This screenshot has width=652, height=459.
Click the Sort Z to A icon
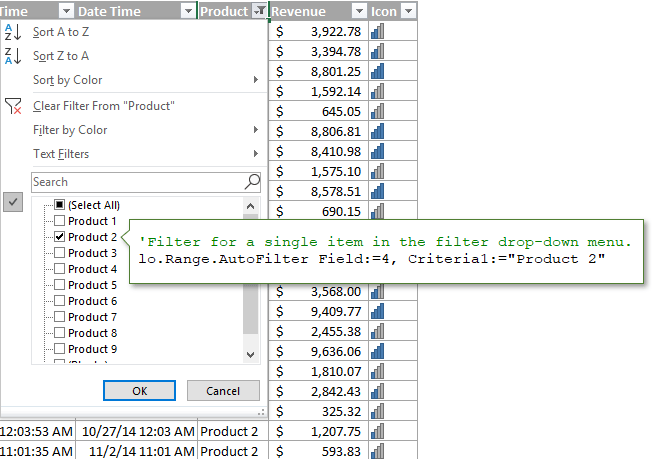coord(12,56)
